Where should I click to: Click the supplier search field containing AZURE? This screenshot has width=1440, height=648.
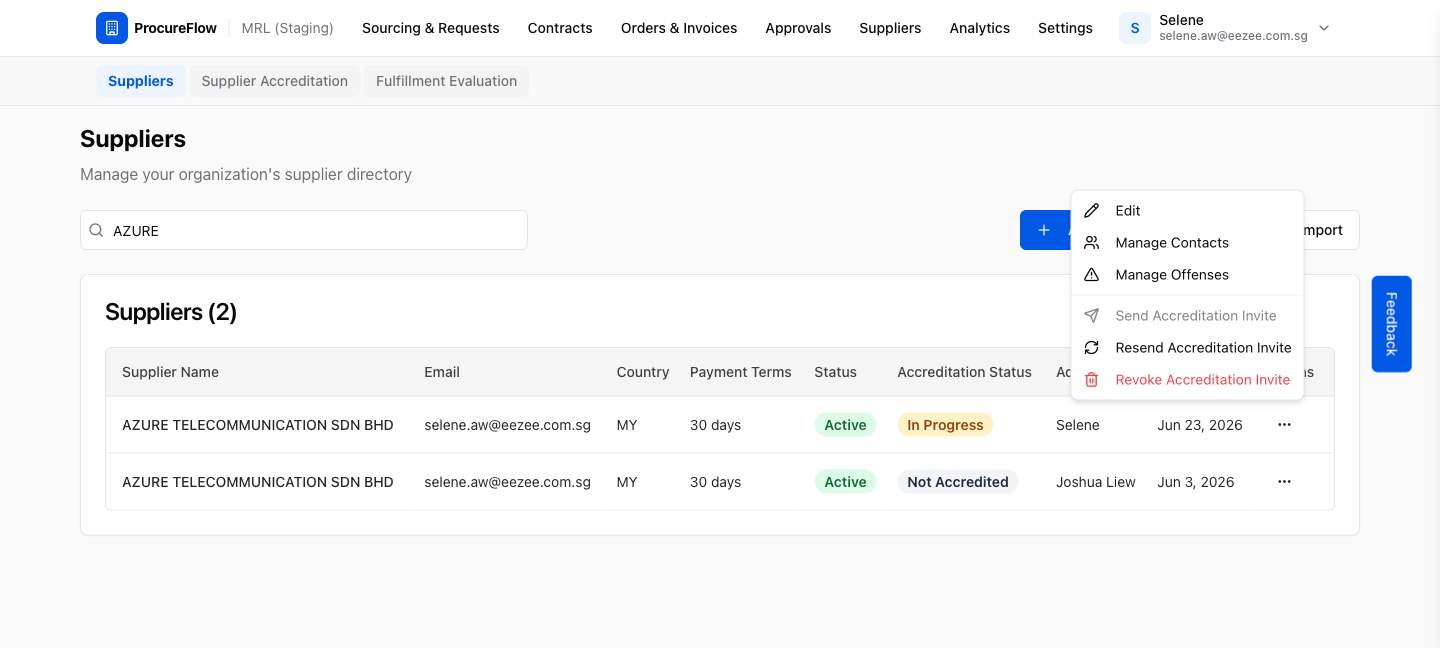[304, 230]
